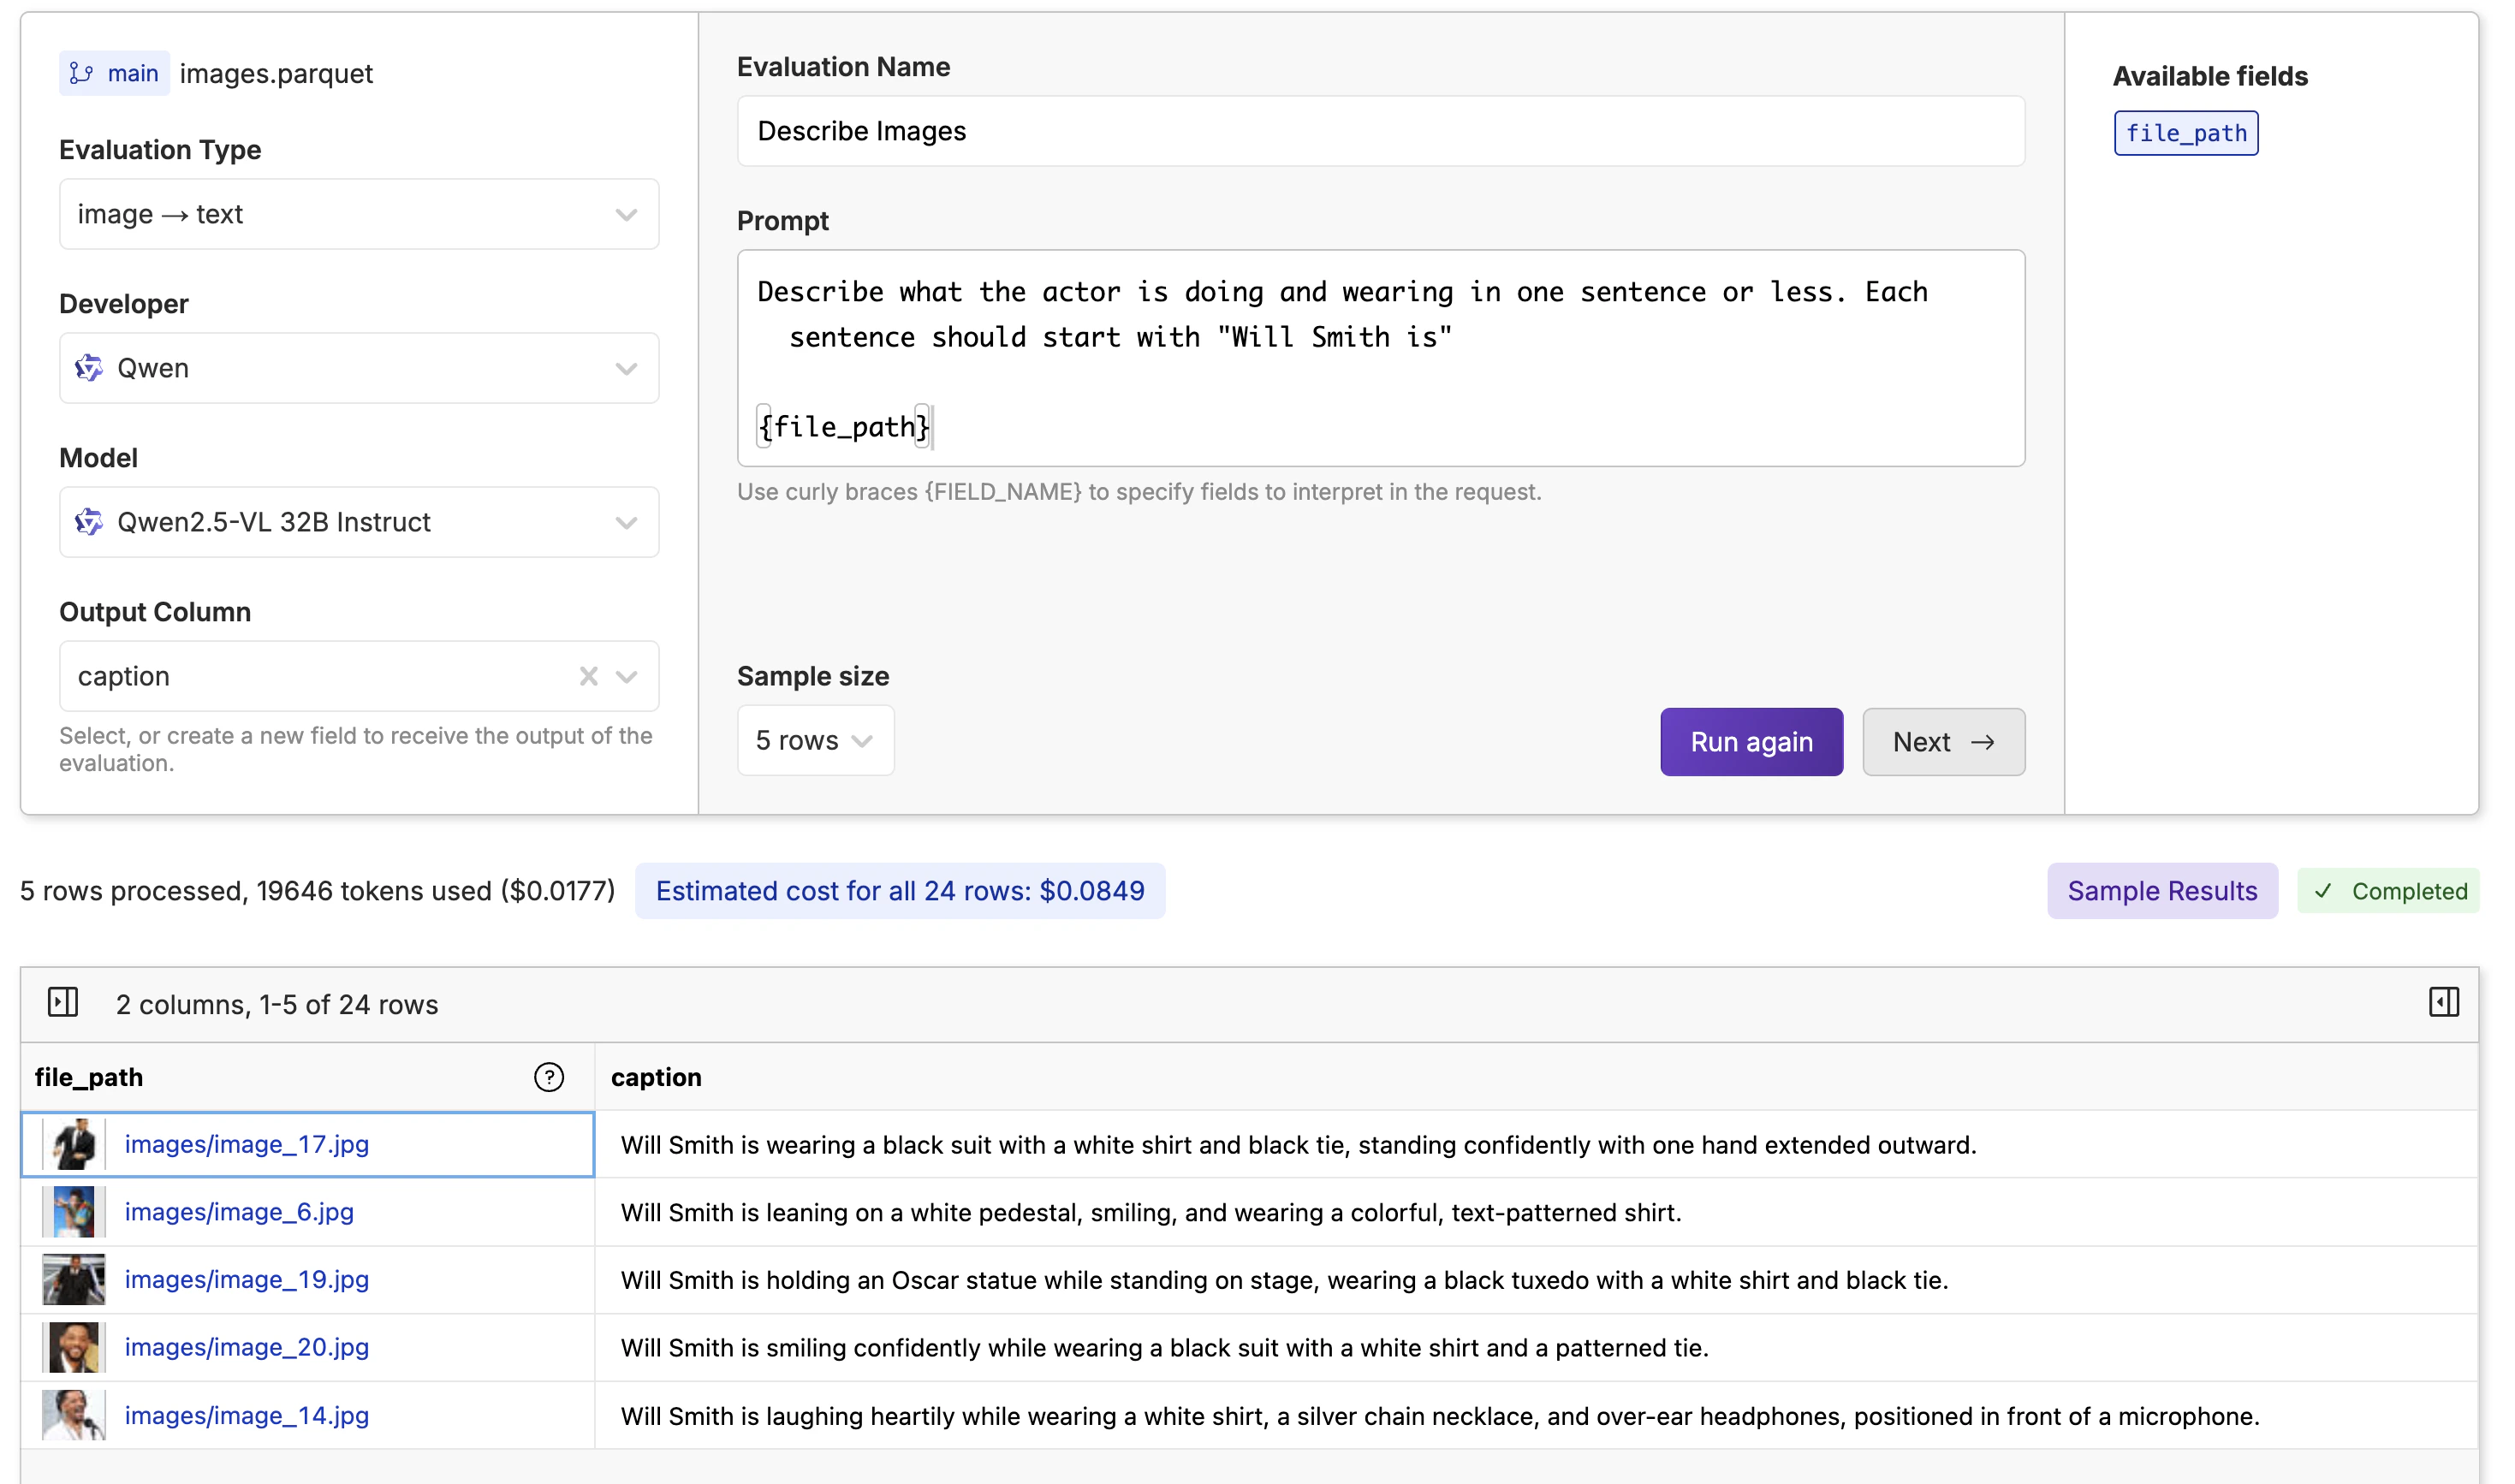Click the Qwen logo in Model field
The height and width of the screenshot is (1484, 2515).
tap(89, 522)
